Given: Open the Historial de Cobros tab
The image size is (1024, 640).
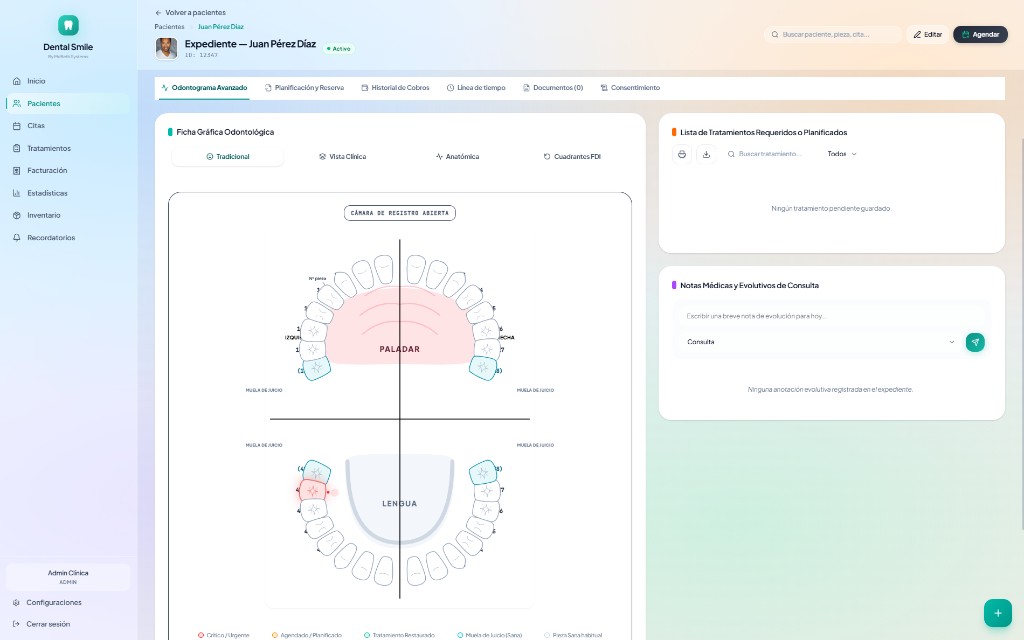Looking at the screenshot, I should pos(396,88).
